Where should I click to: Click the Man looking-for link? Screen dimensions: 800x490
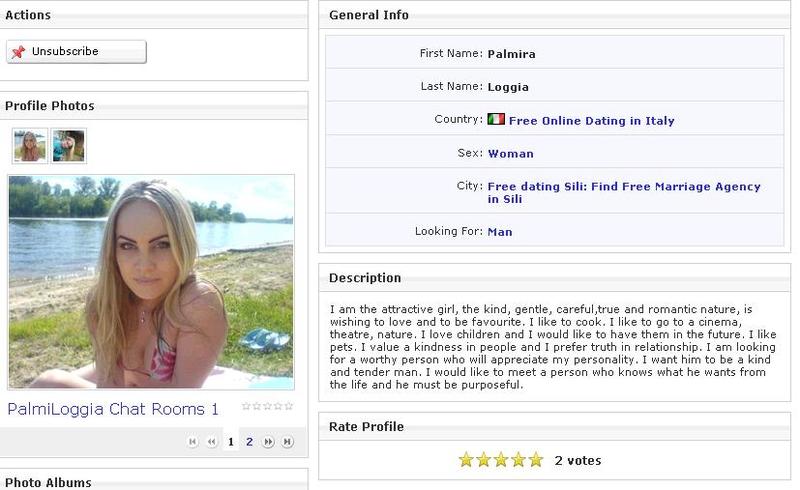click(x=499, y=232)
